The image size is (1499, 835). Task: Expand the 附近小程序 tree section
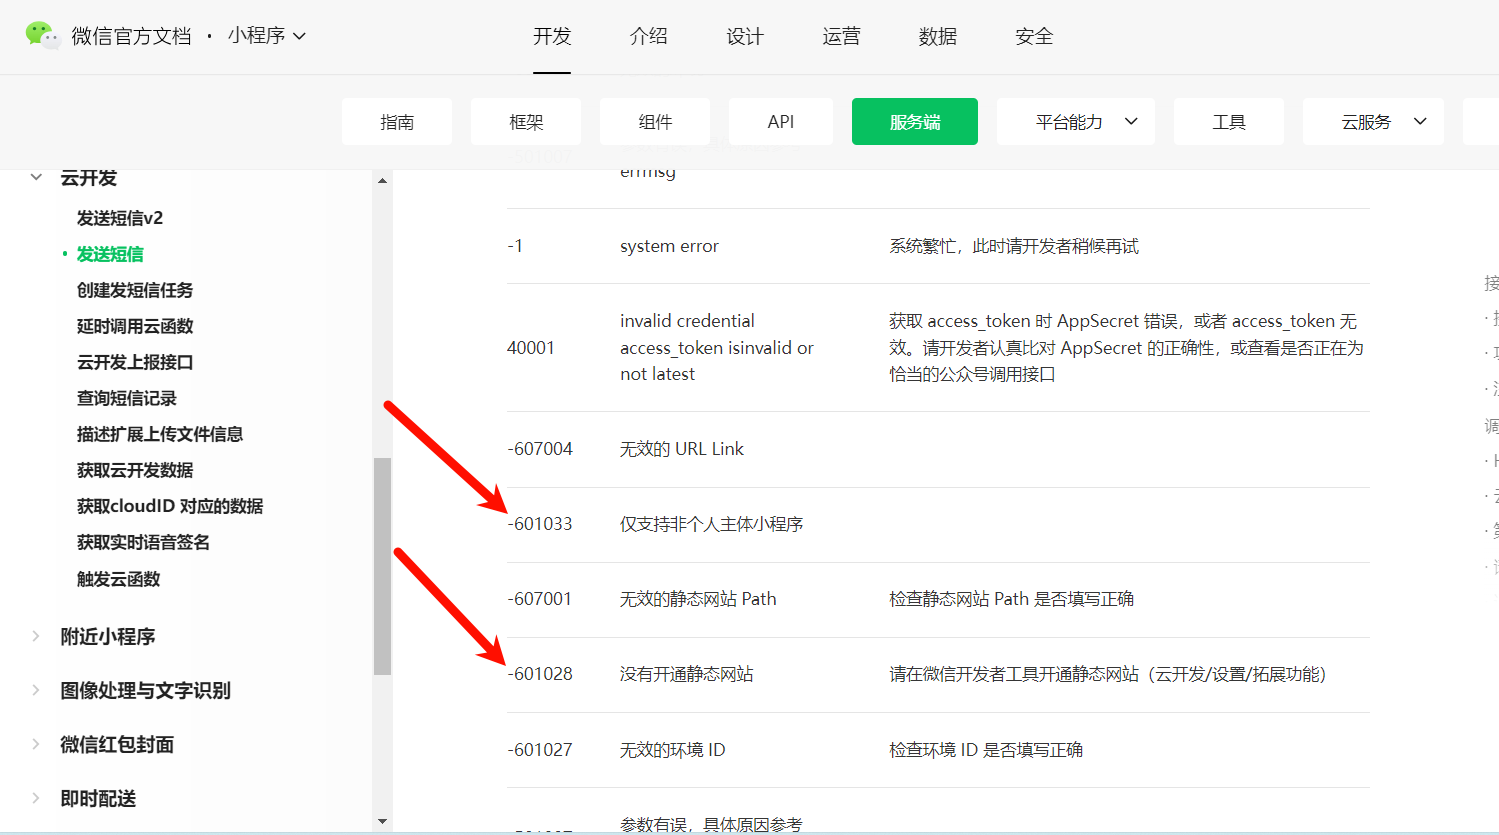point(36,636)
